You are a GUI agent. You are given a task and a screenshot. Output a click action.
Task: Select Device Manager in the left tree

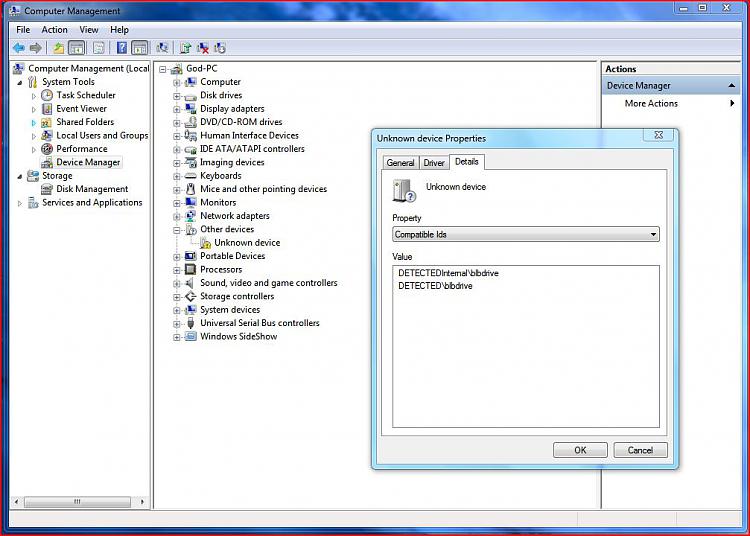88,162
